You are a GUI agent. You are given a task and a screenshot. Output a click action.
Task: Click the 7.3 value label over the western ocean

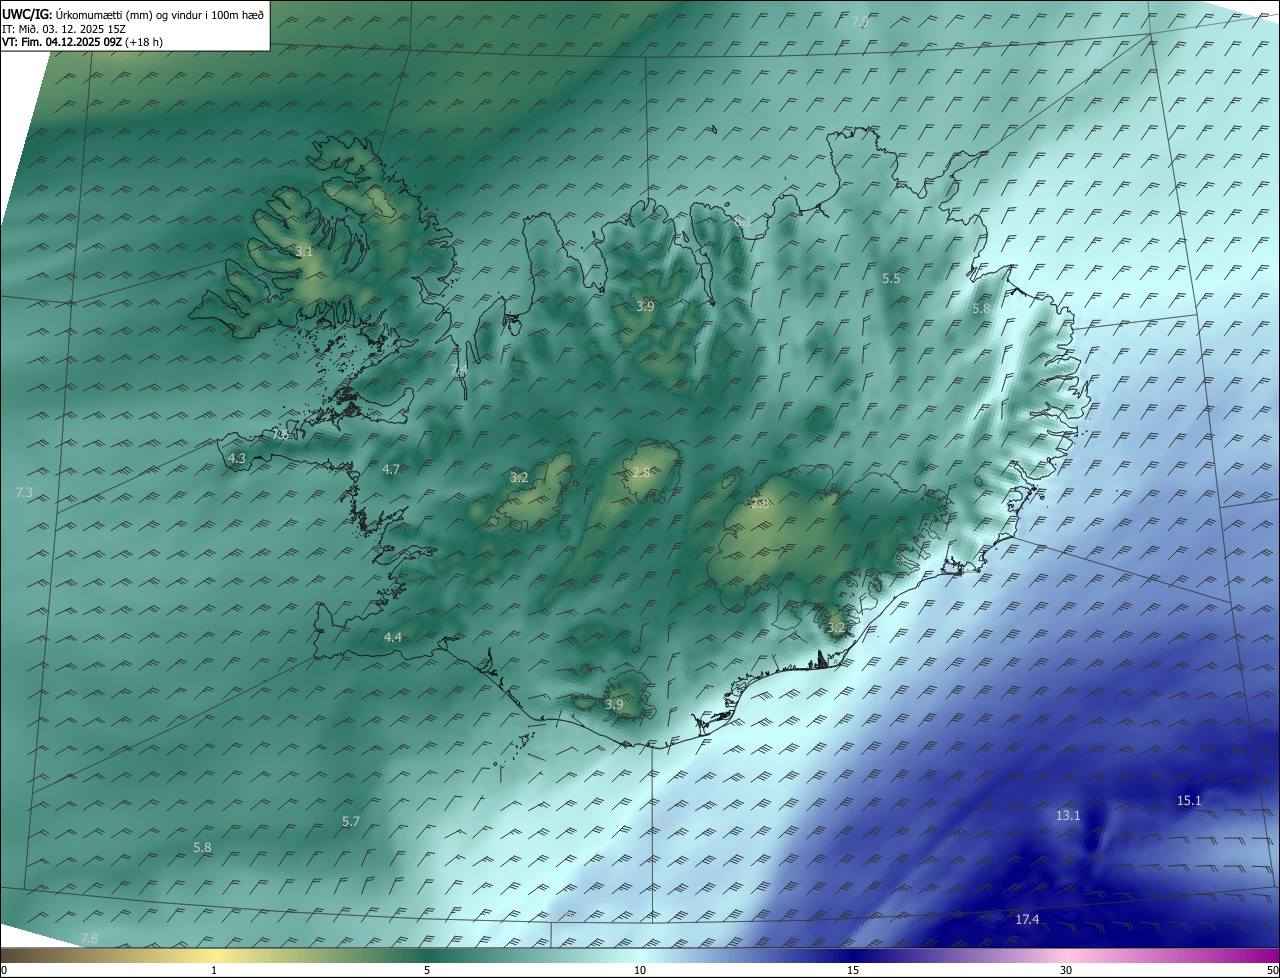coord(25,492)
